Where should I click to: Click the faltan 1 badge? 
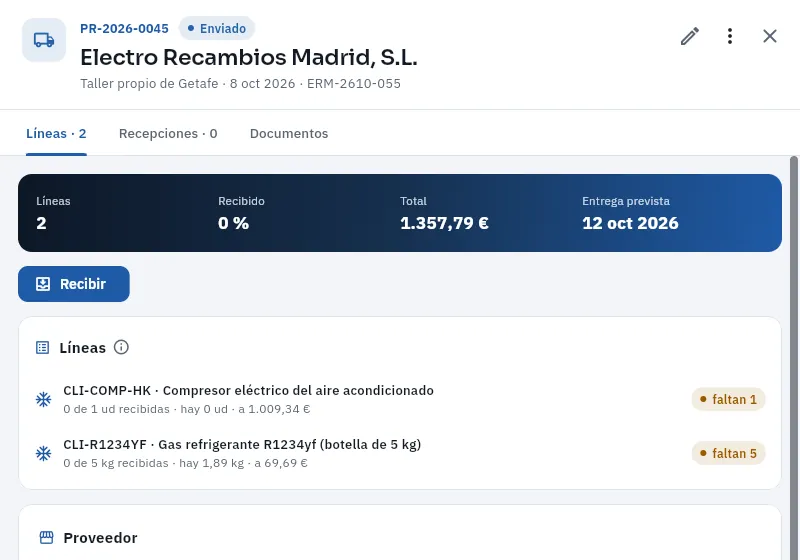point(728,399)
